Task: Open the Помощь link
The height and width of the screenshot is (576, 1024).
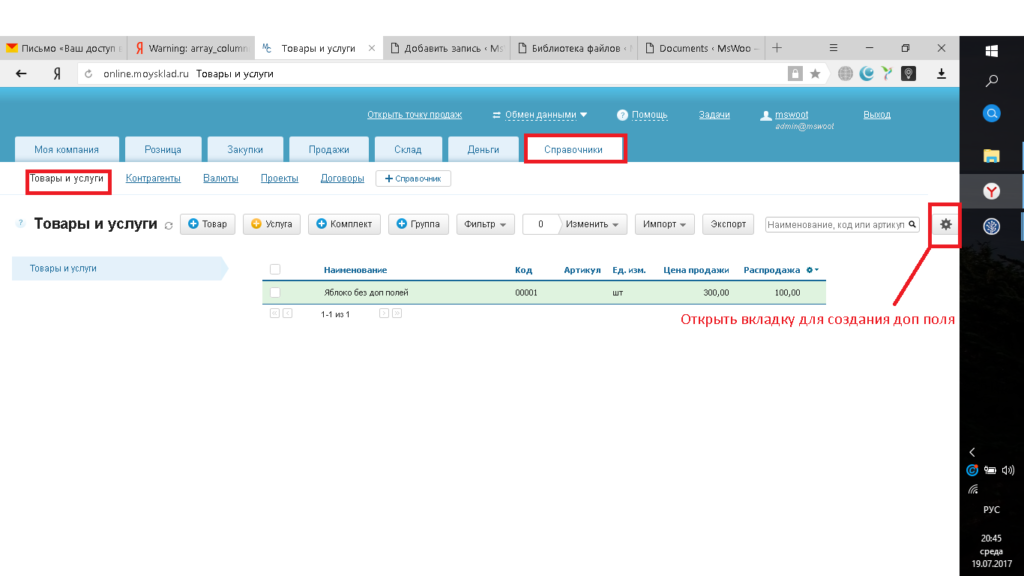Action: (649, 114)
